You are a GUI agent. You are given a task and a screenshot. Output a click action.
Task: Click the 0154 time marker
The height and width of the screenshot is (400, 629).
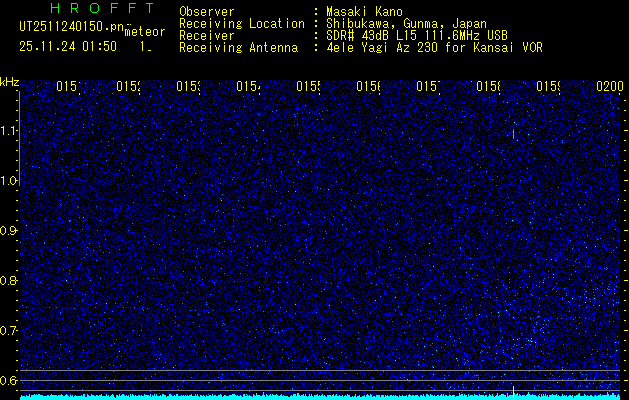tap(248, 86)
